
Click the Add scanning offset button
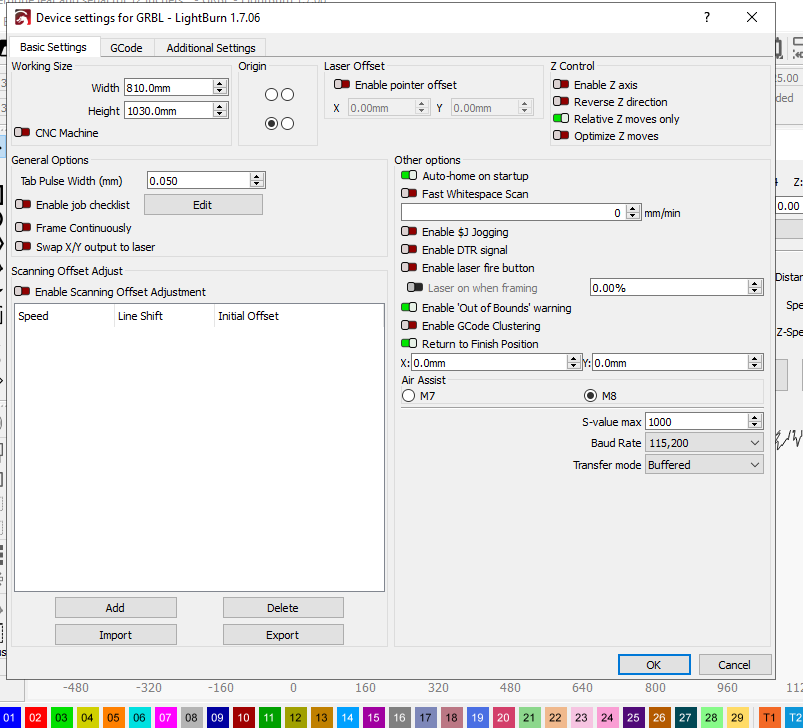[116, 608]
